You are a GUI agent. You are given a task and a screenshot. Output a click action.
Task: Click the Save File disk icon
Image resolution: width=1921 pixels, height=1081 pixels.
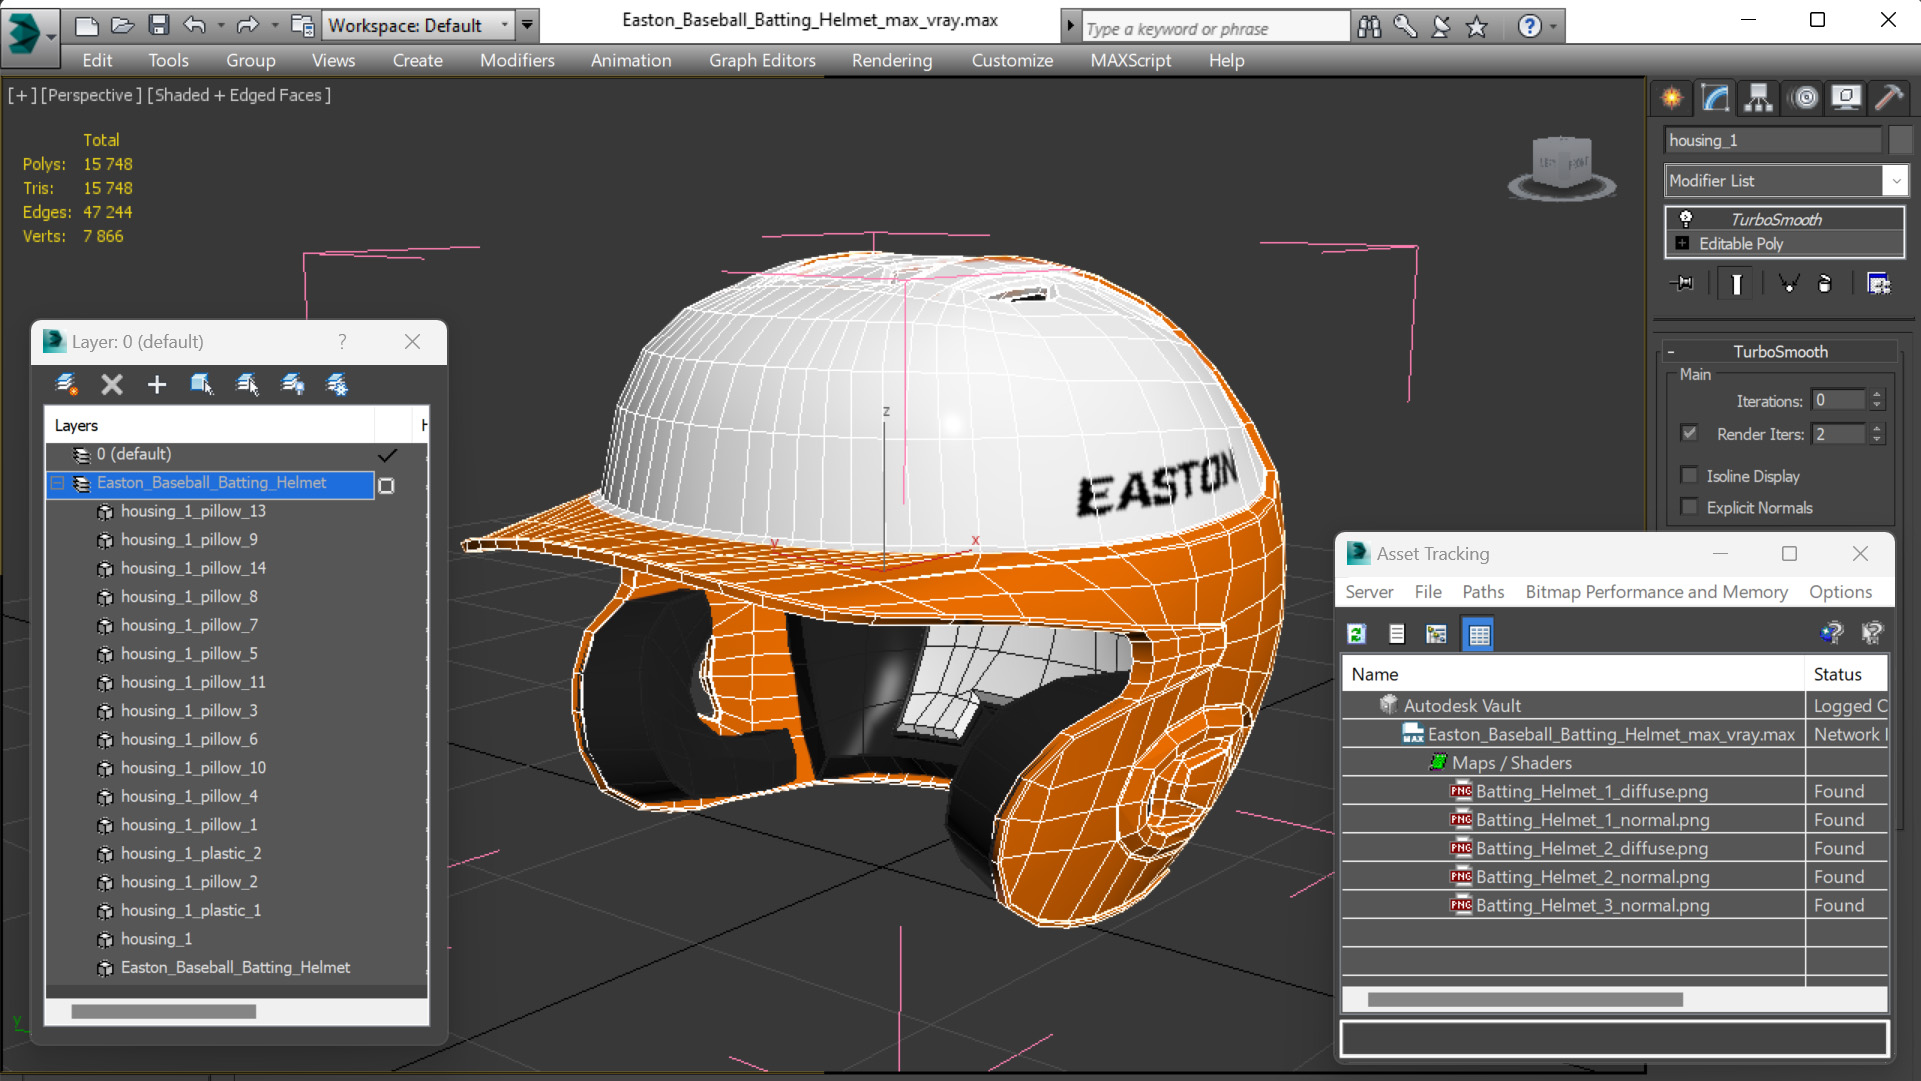tap(158, 25)
